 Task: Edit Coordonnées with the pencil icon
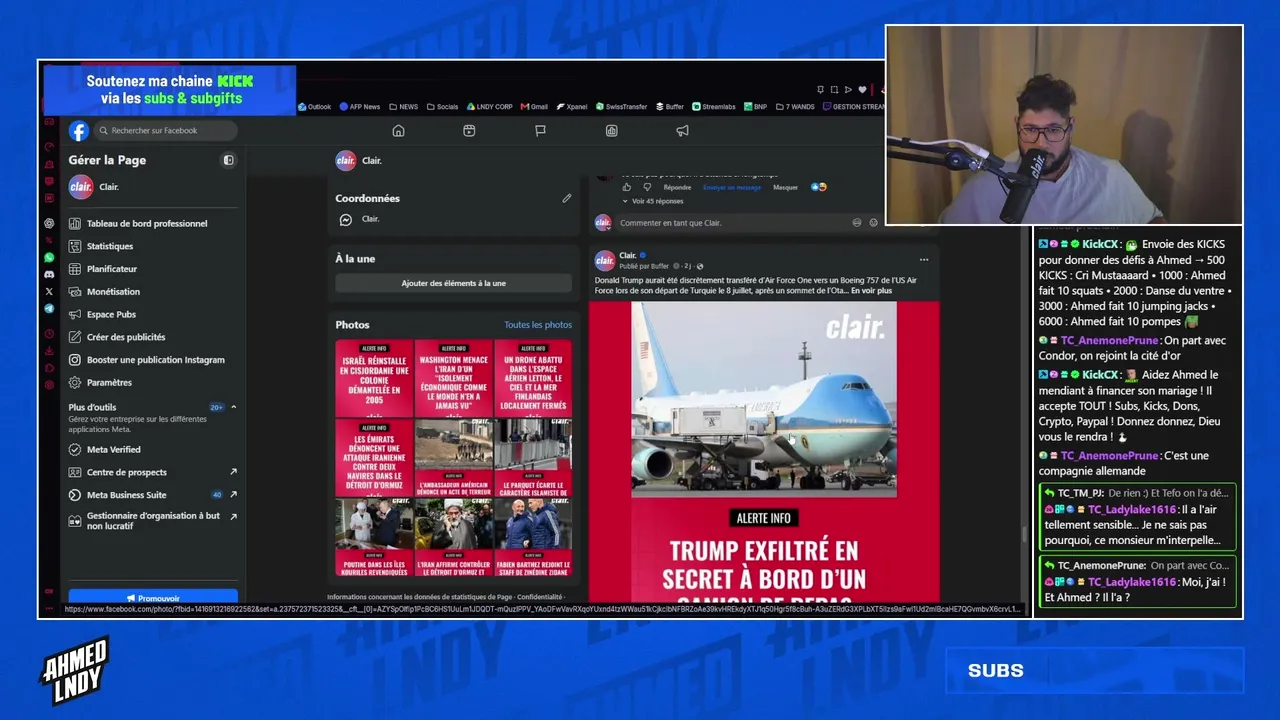click(566, 198)
